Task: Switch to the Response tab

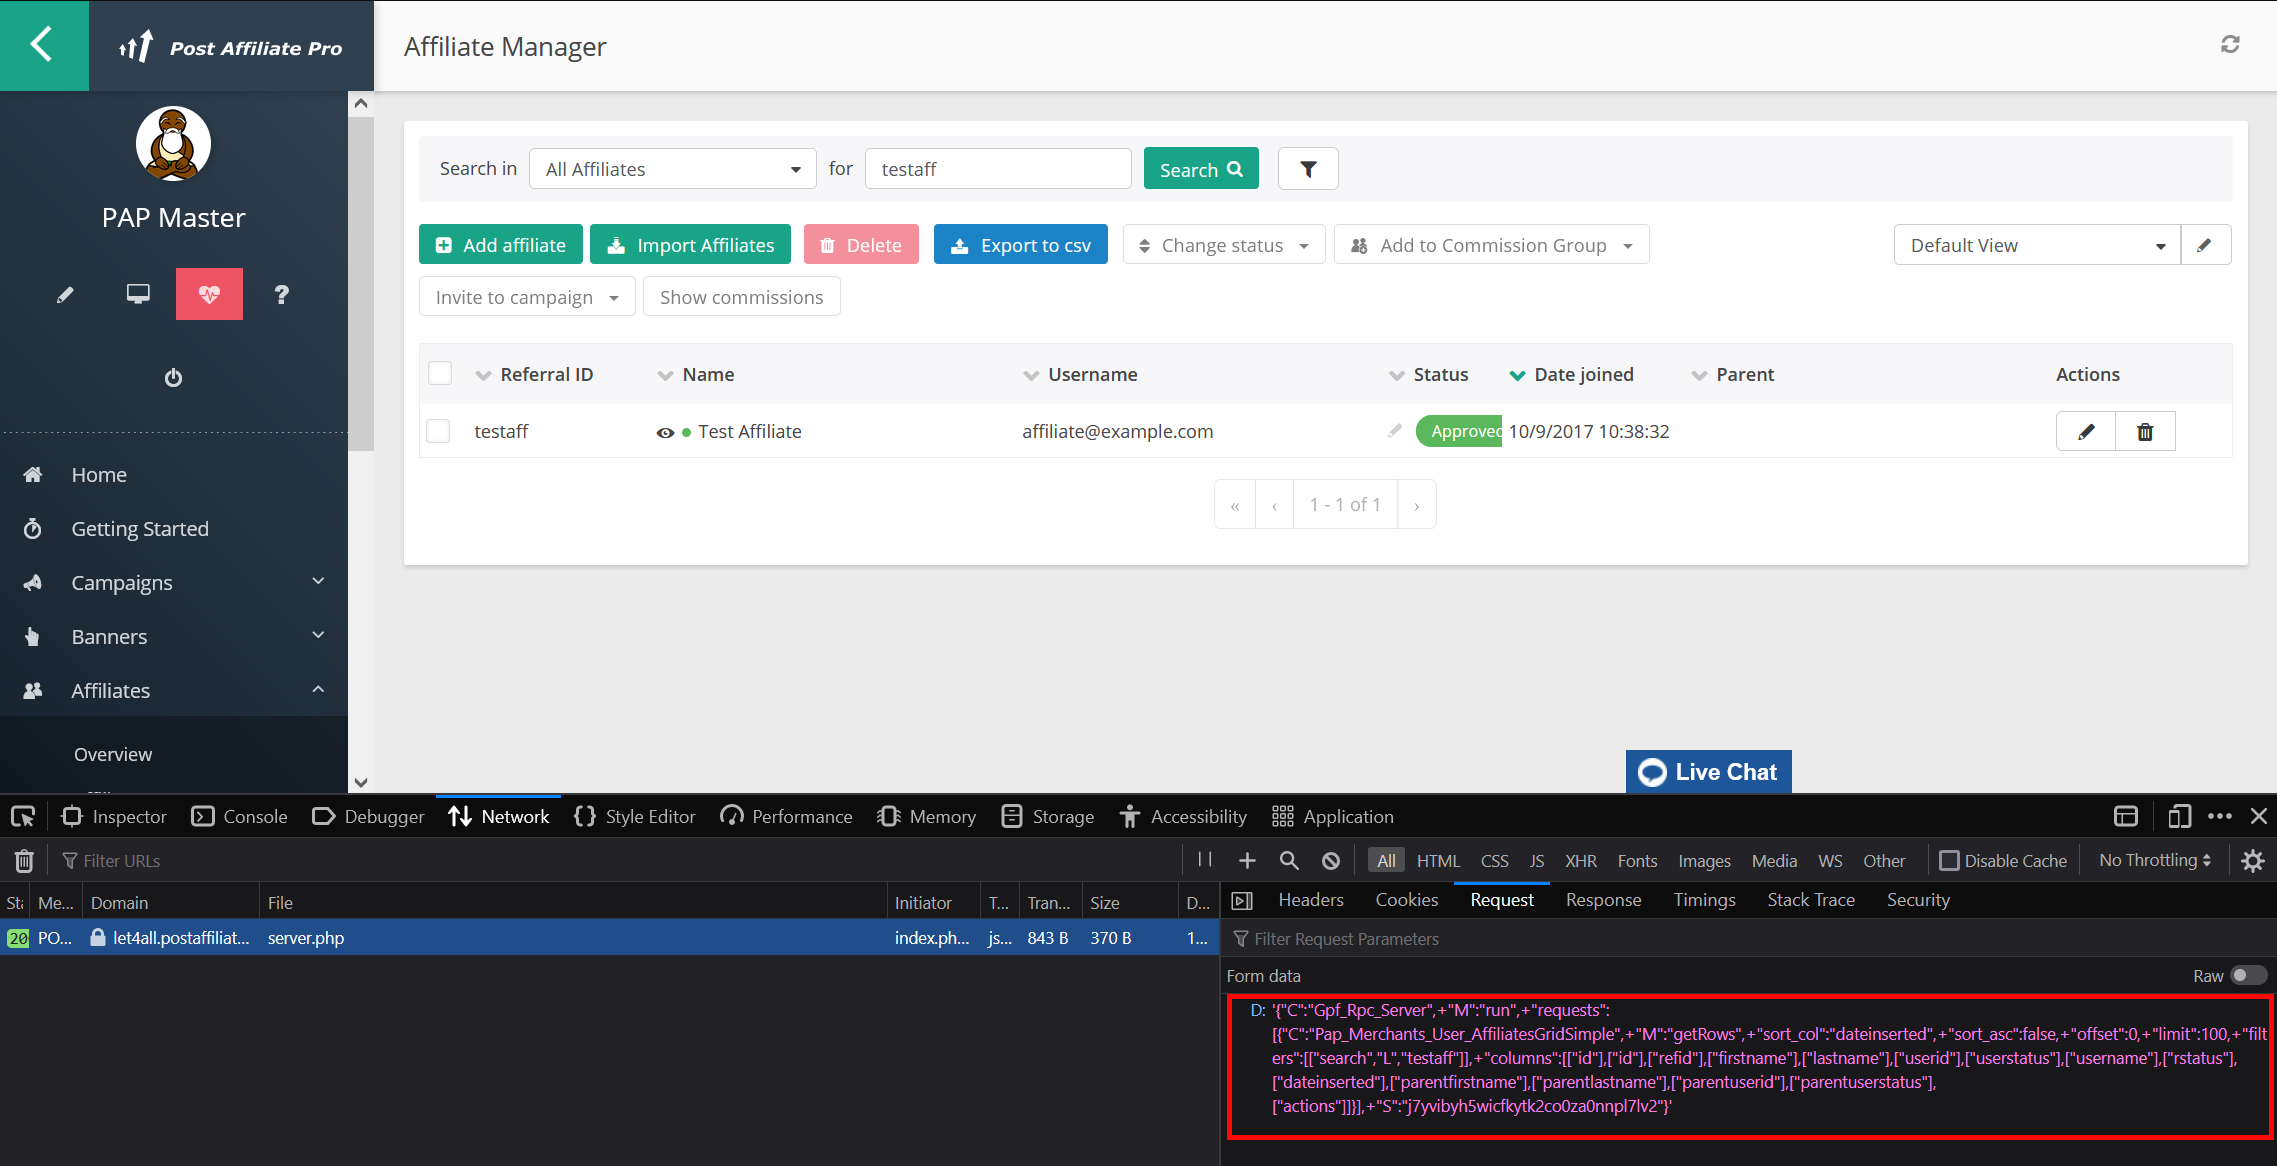Action: coord(1603,900)
